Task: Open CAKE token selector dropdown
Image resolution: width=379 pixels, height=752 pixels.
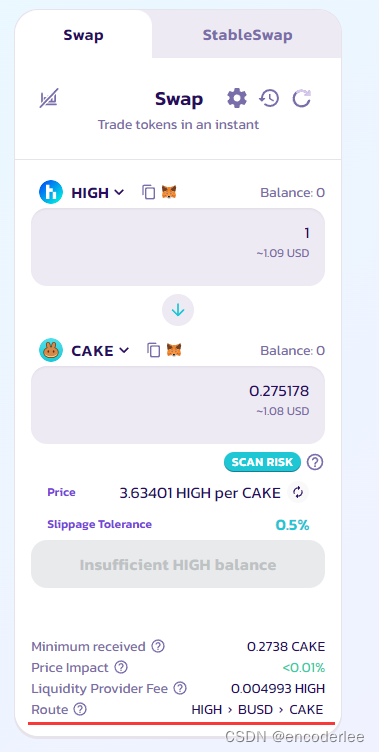Action: point(84,350)
